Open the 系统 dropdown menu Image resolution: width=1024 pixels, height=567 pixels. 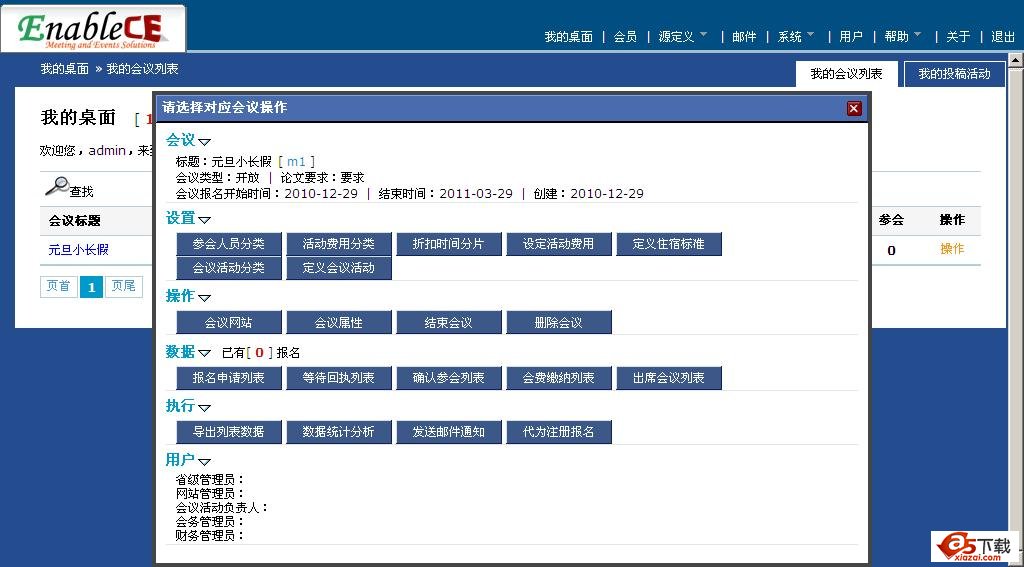[795, 37]
